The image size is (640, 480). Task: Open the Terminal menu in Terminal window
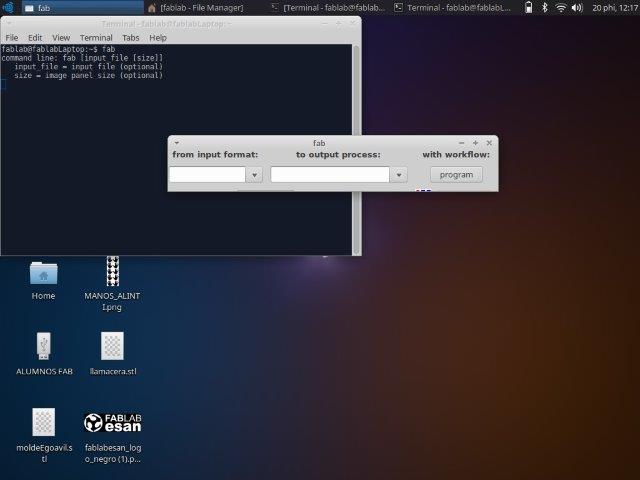96,38
